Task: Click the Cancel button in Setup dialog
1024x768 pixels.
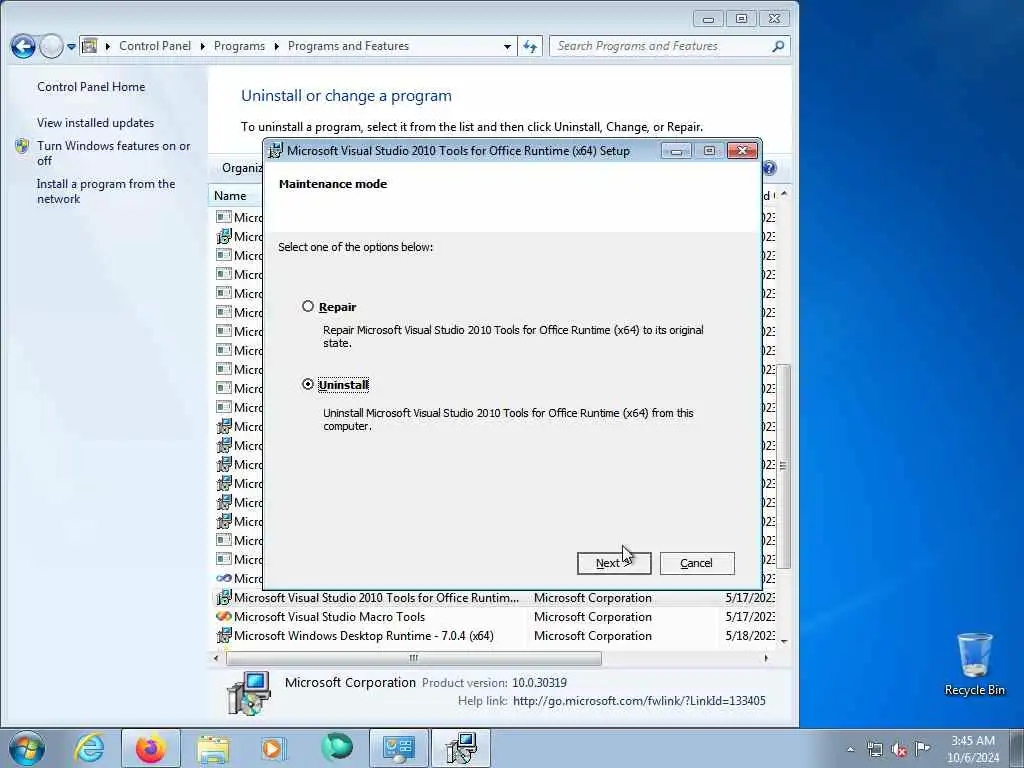Action: coord(697,563)
